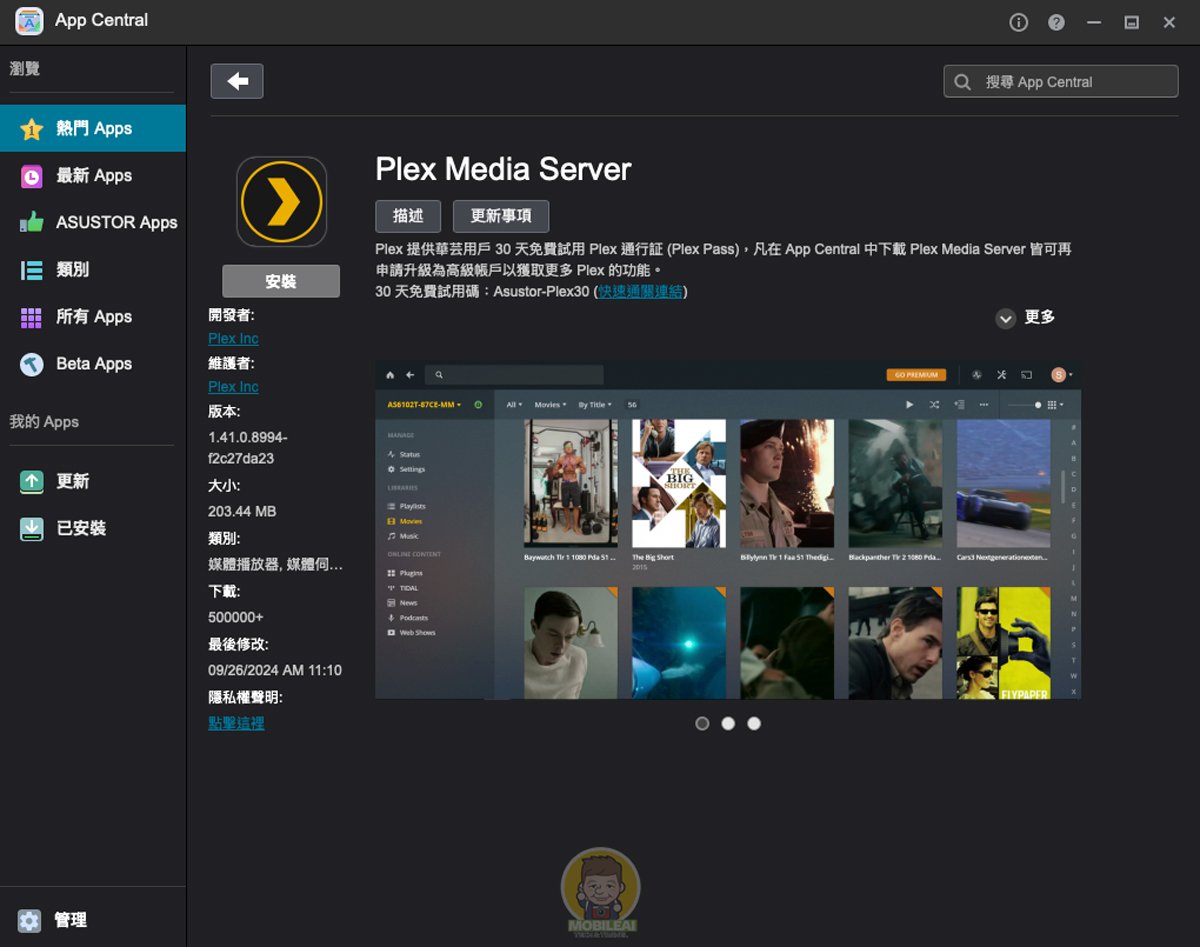Screen dimensions: 1200x947
Task: Click the hammer icon beside Beta Apps
Action: 32,364
